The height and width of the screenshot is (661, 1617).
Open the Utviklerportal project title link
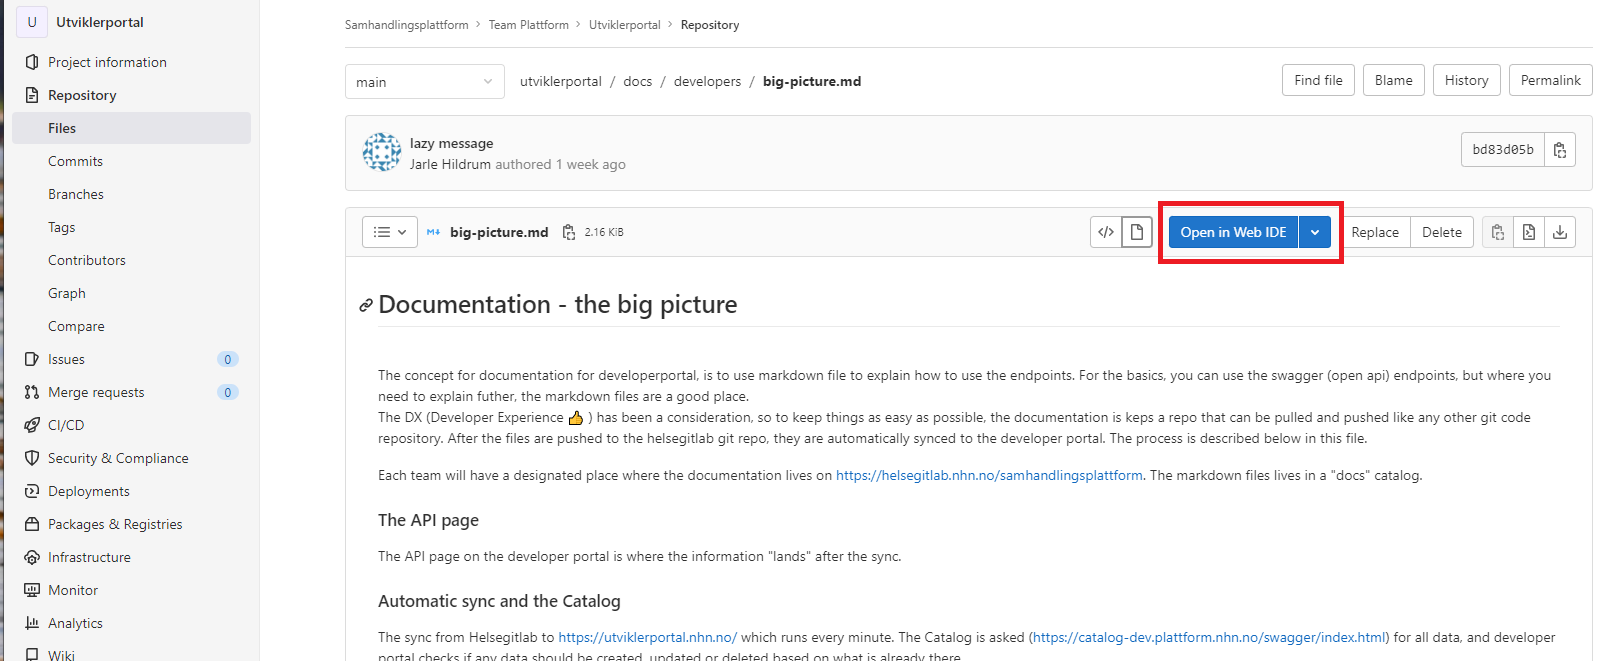click(x=100, y=22)
